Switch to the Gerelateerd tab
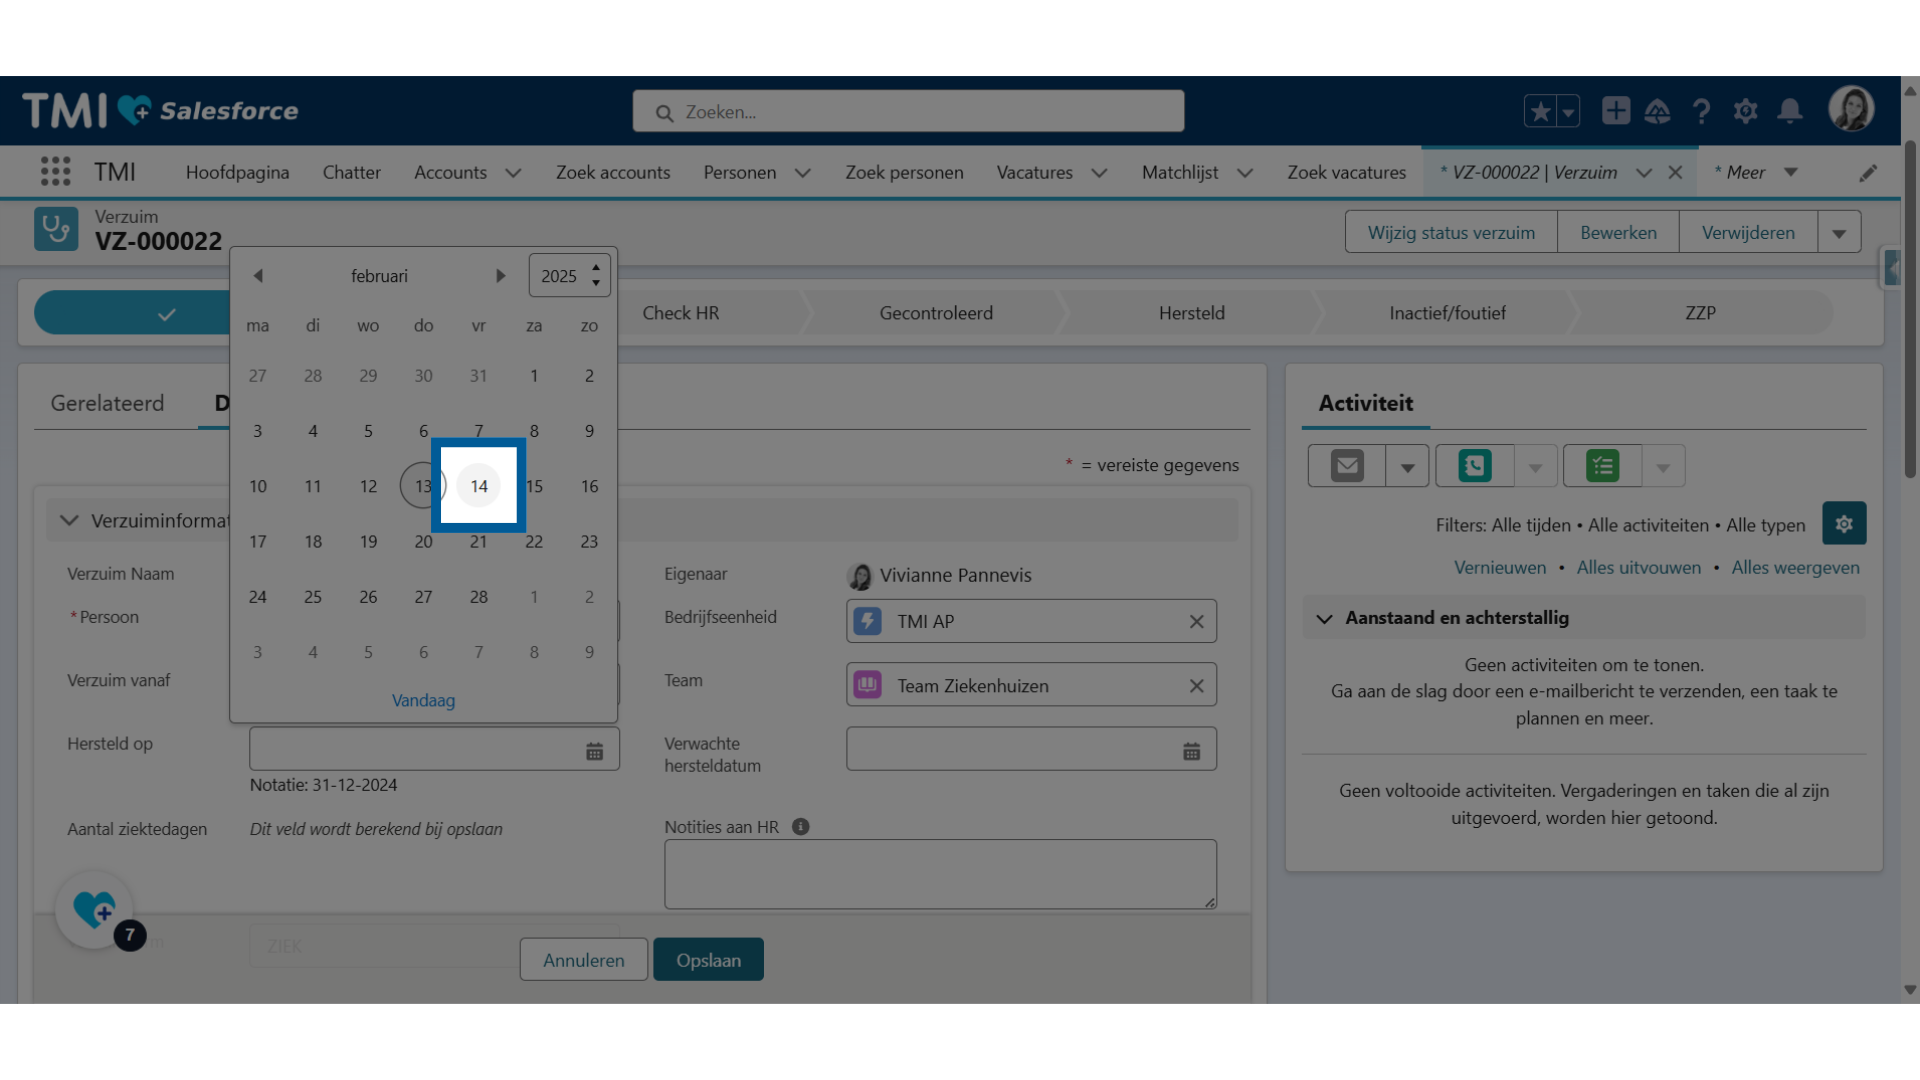This screenshot has width=1920, height=1080. [x=107, y=403]
